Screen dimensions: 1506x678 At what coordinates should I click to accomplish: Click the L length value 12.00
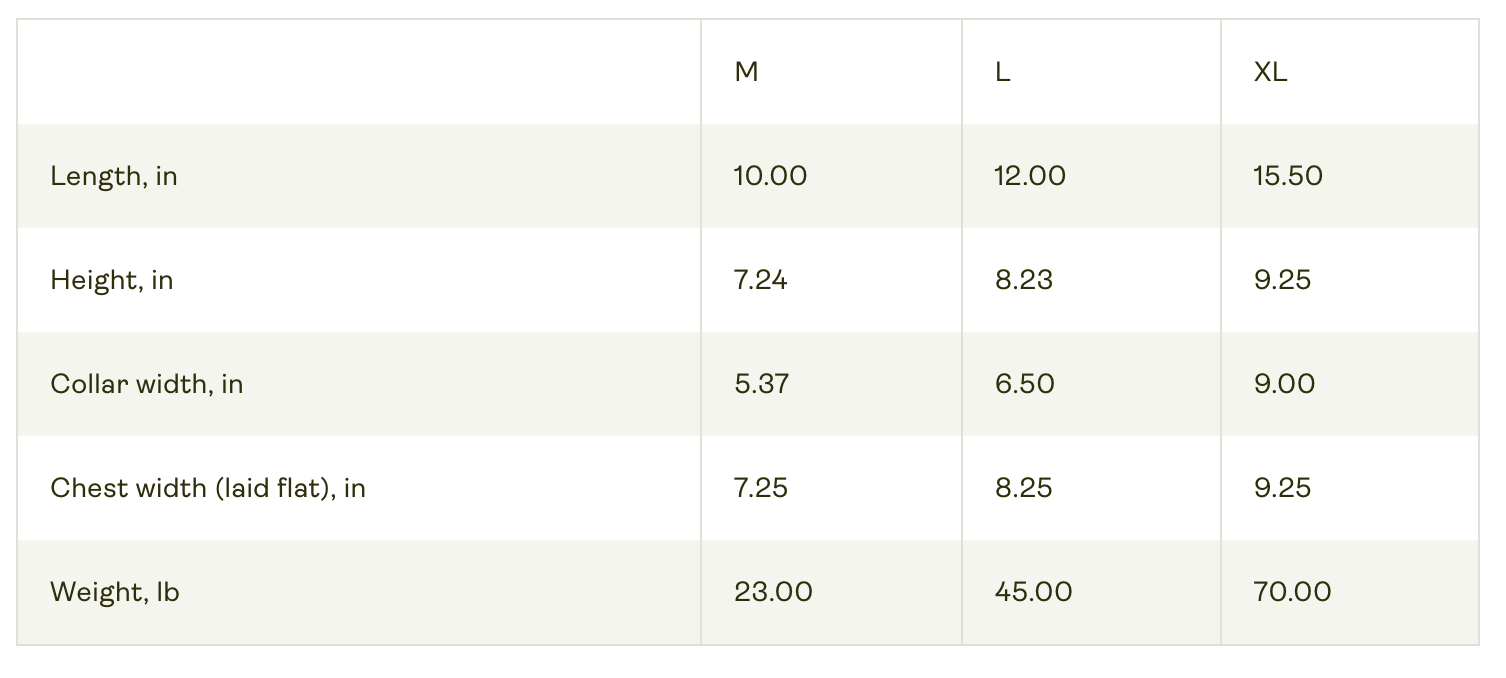[1030, 176]
